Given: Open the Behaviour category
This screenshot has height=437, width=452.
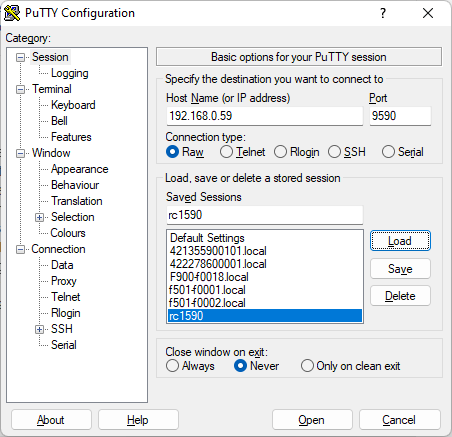Looking at the screenshot, I should click(x=75, y=185).
